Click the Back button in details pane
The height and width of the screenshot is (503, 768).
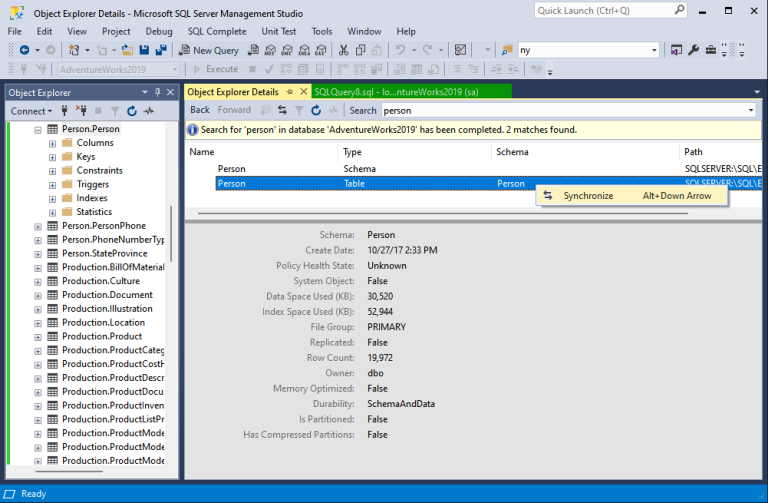(x=200, y=110)
